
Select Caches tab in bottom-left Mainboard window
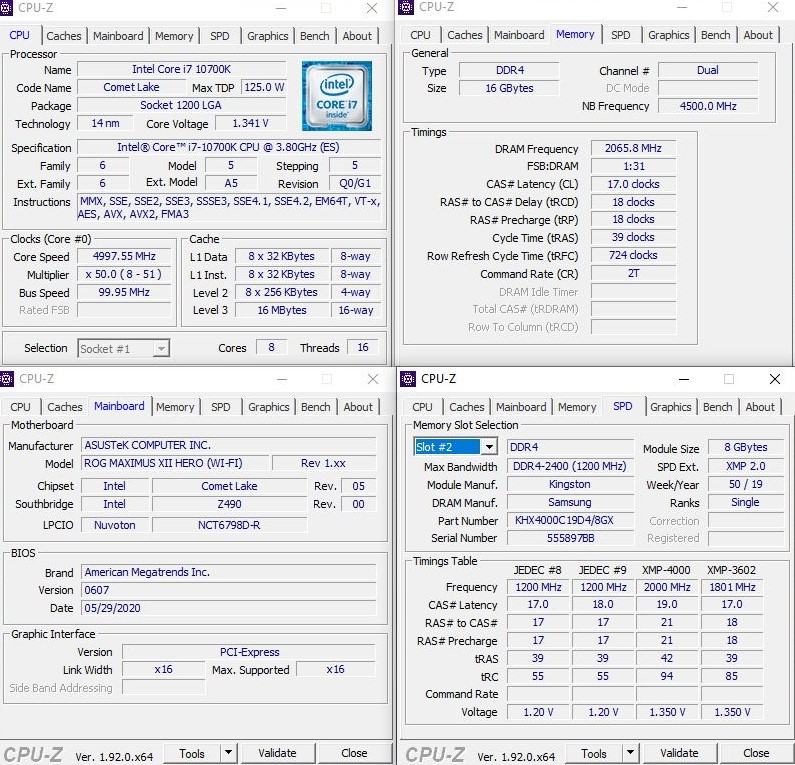(x=64, y=407)
